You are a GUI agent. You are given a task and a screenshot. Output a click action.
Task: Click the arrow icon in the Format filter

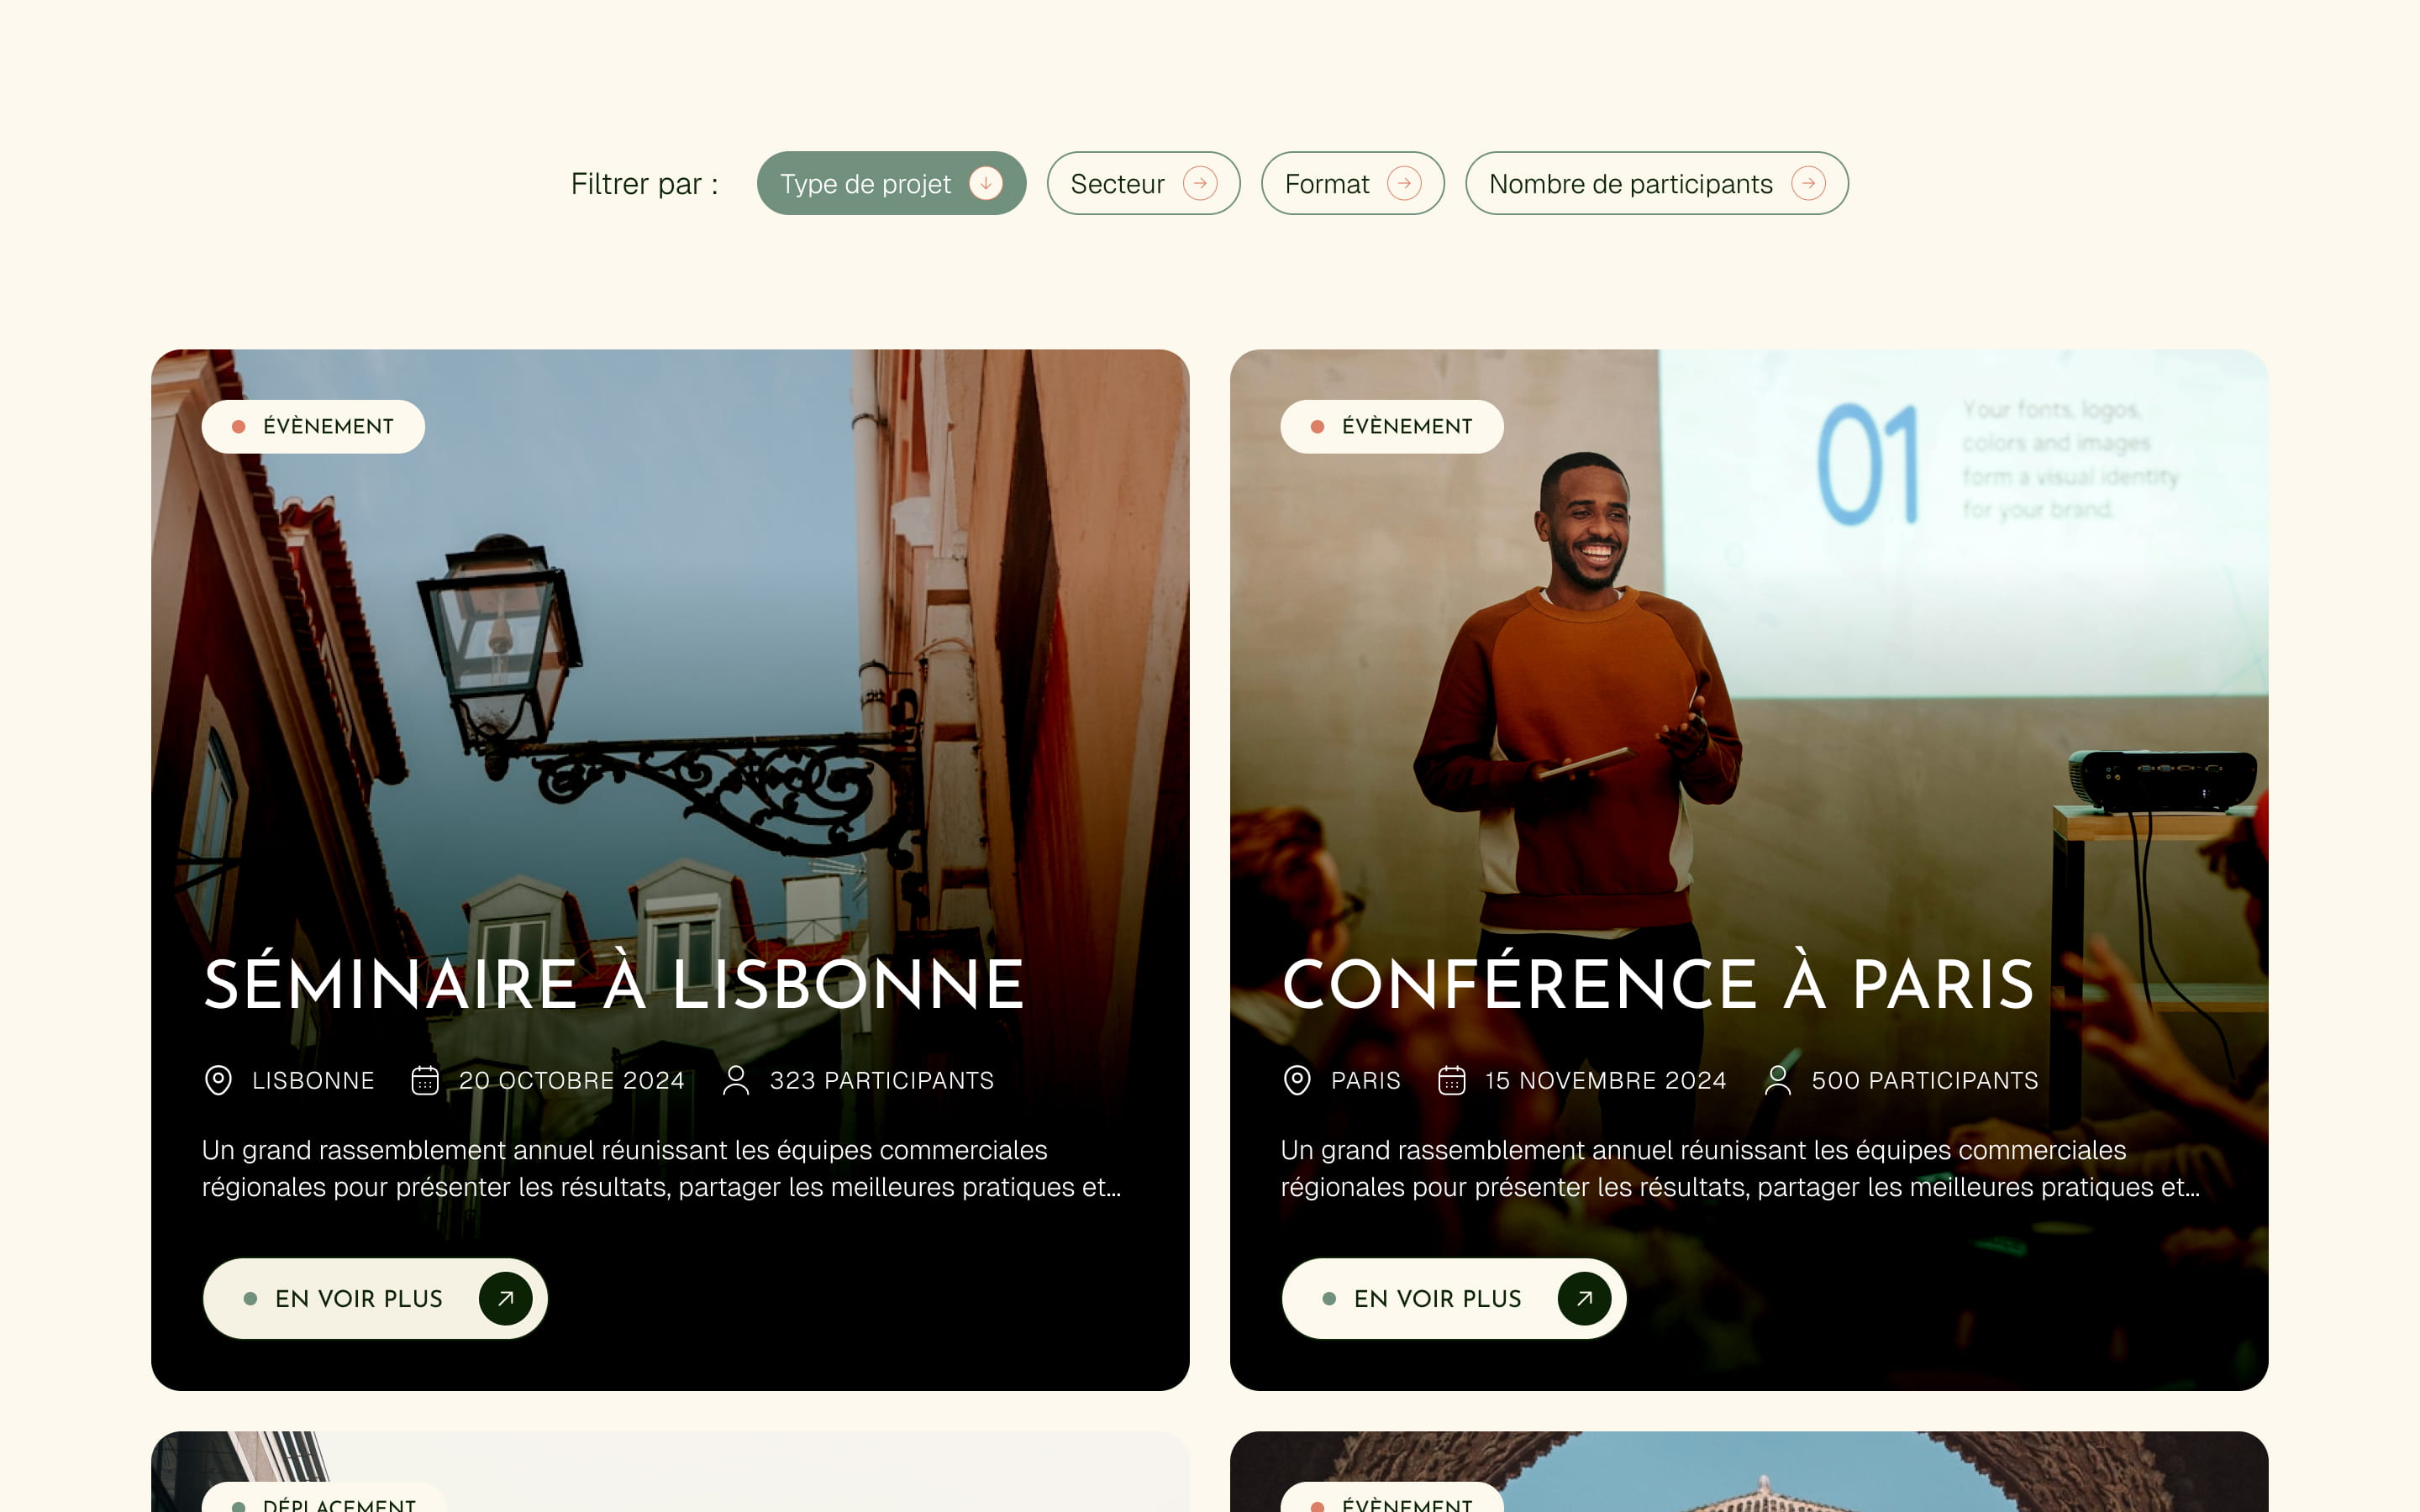(x=1404, y=183)
